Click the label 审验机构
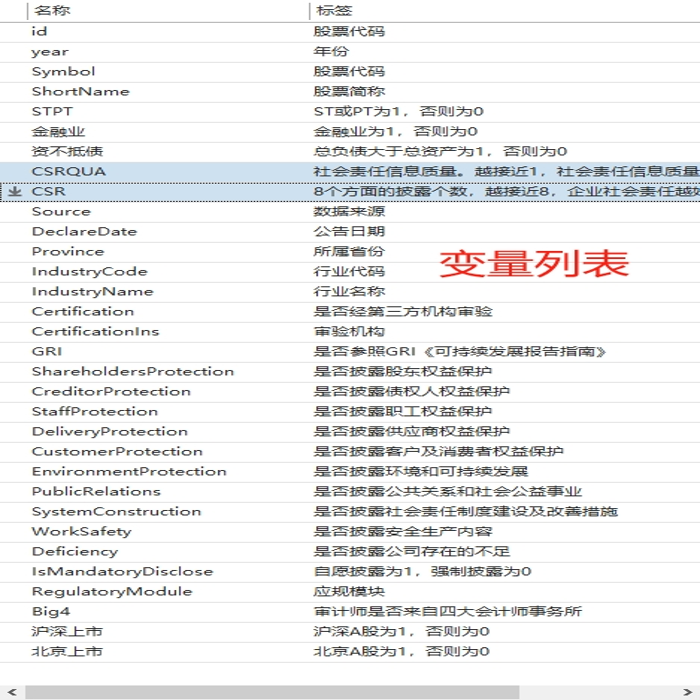 (x=349, y=332)
